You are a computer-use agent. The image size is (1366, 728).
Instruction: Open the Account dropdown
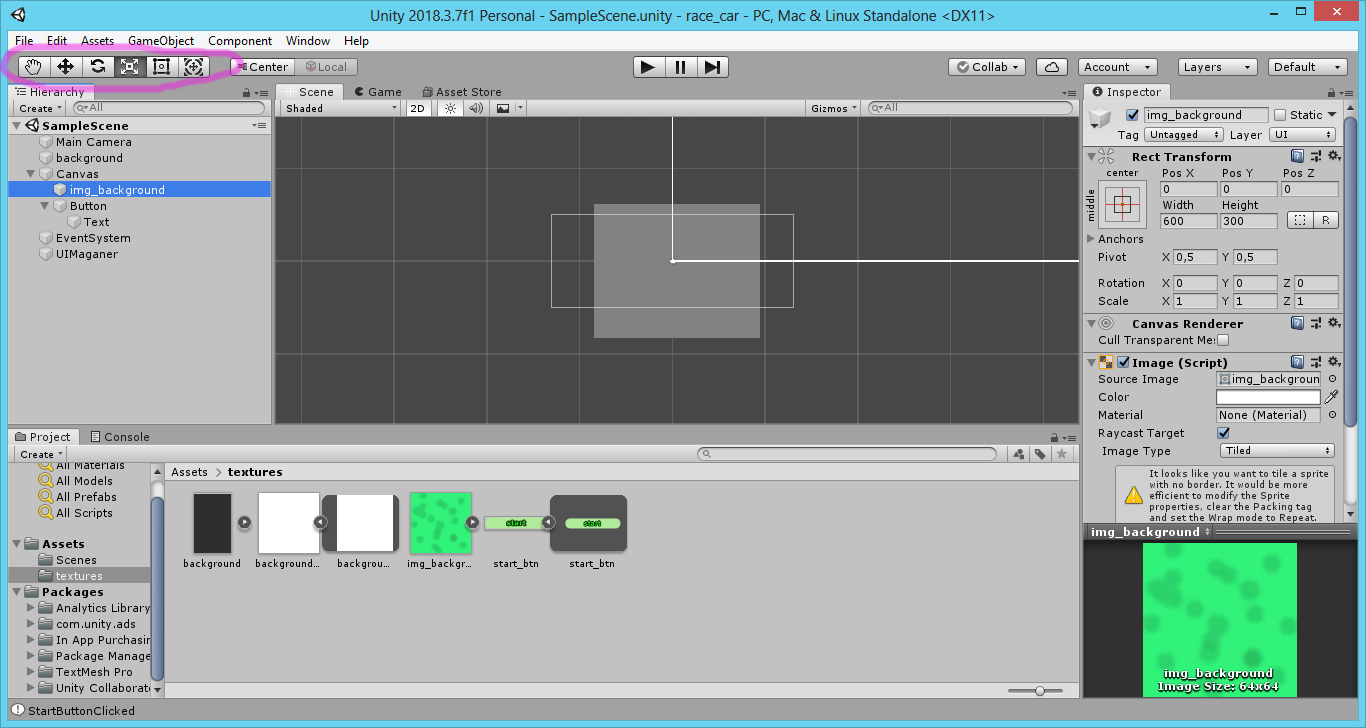(1118, 67)
